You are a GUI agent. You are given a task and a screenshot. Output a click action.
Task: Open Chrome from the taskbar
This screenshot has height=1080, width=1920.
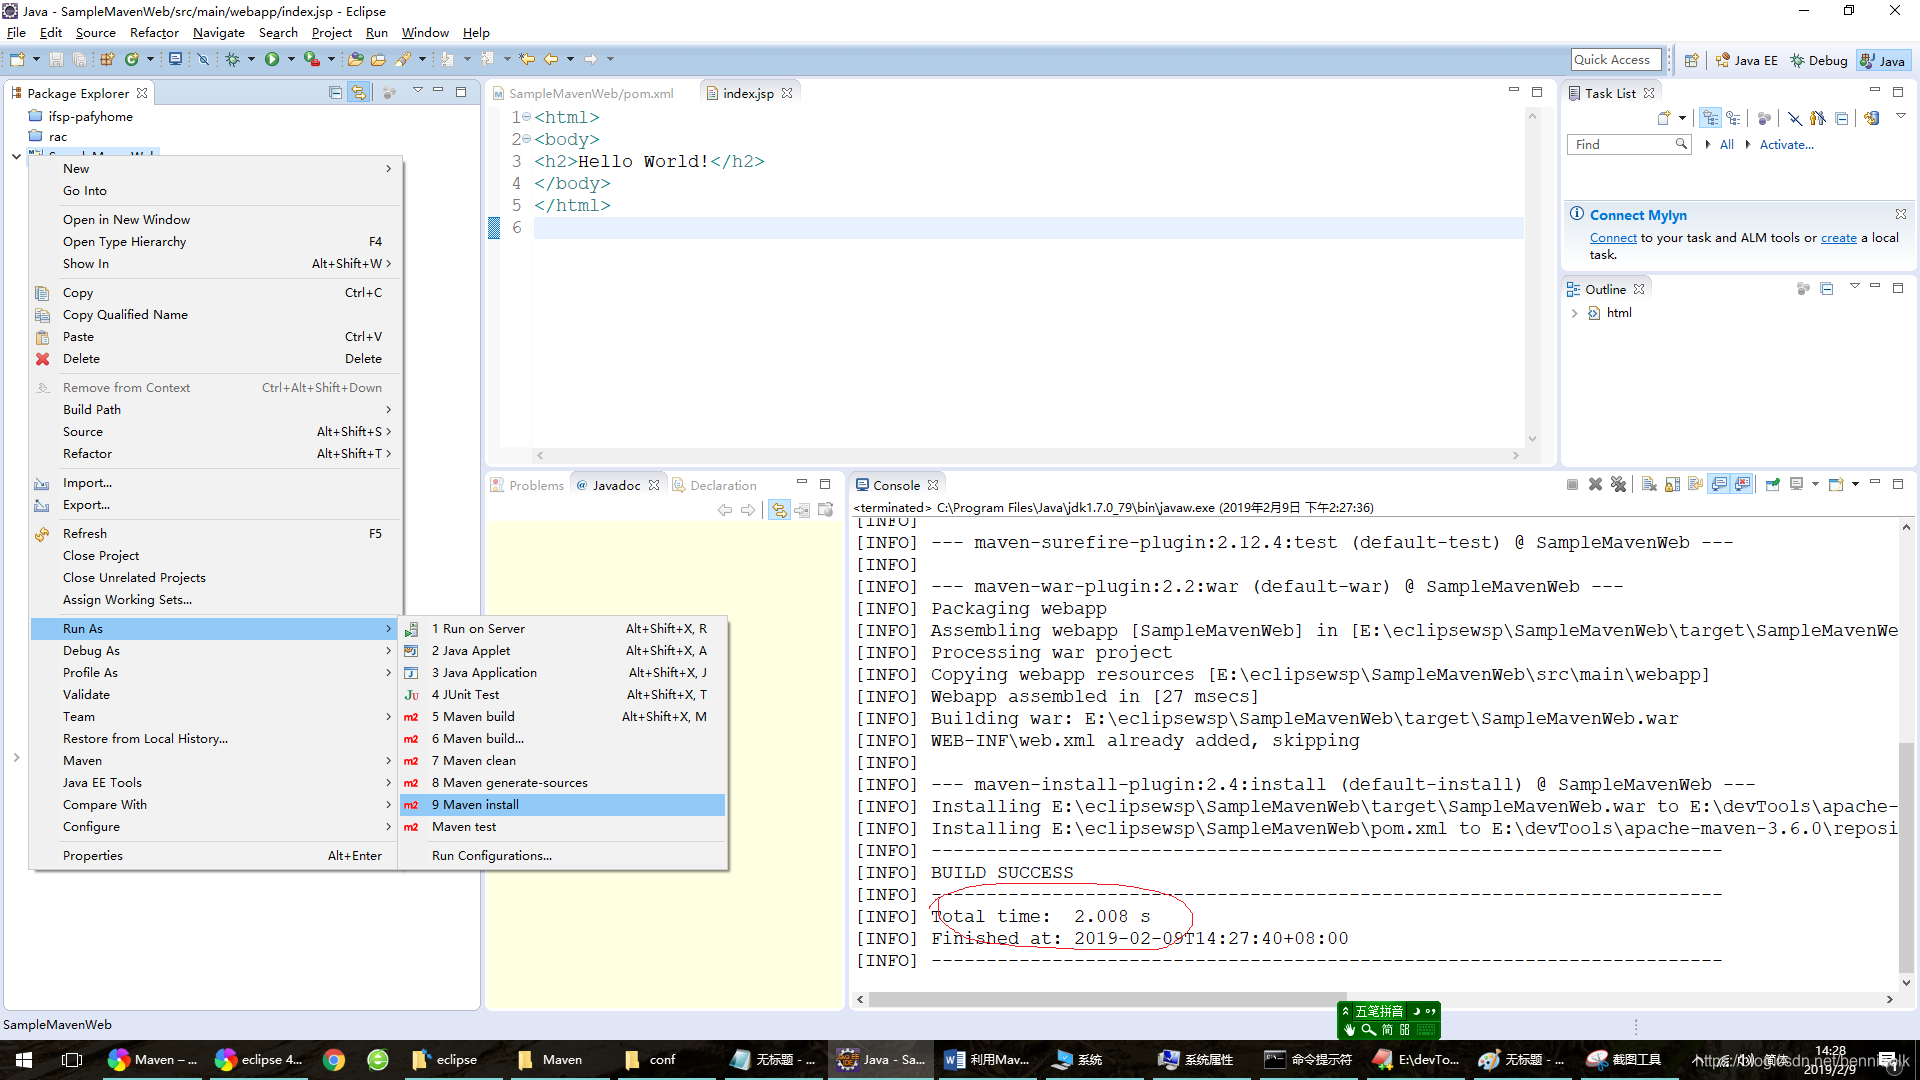click(x=334, y=1059)
